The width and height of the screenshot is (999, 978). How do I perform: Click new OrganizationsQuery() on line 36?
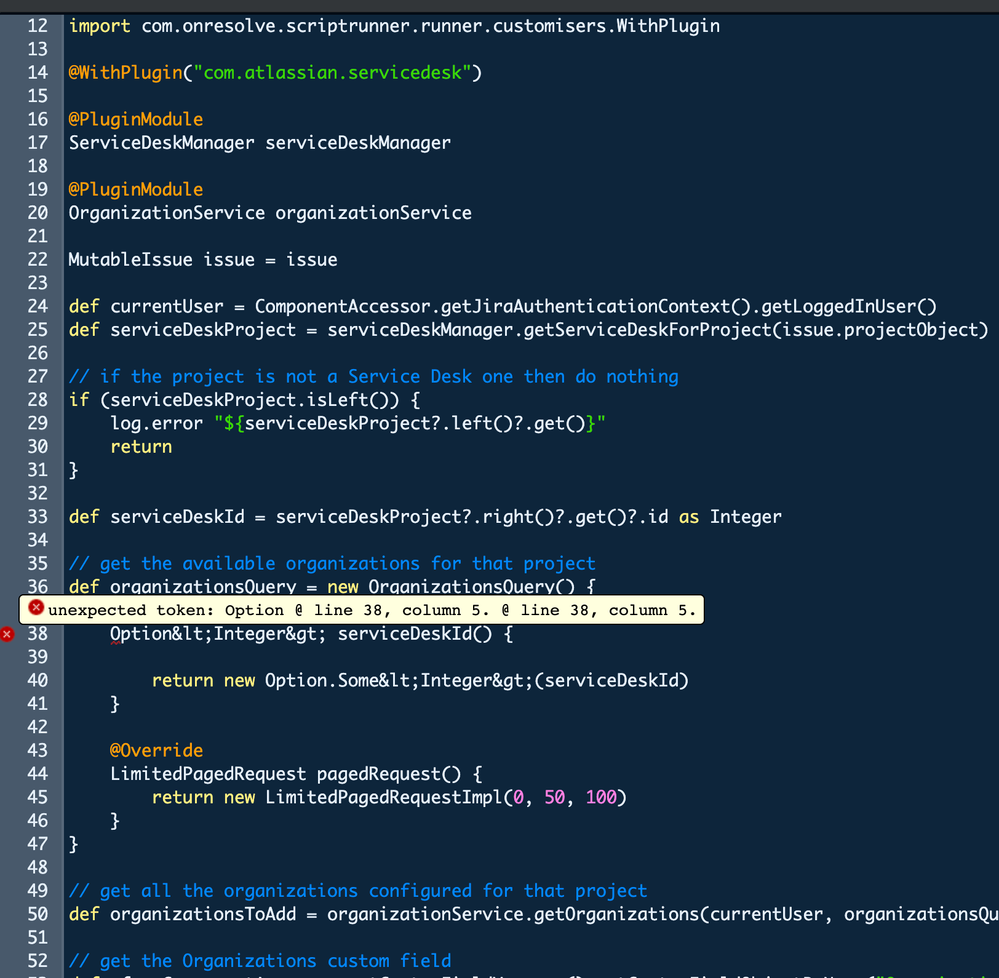(x=451, y=587)
